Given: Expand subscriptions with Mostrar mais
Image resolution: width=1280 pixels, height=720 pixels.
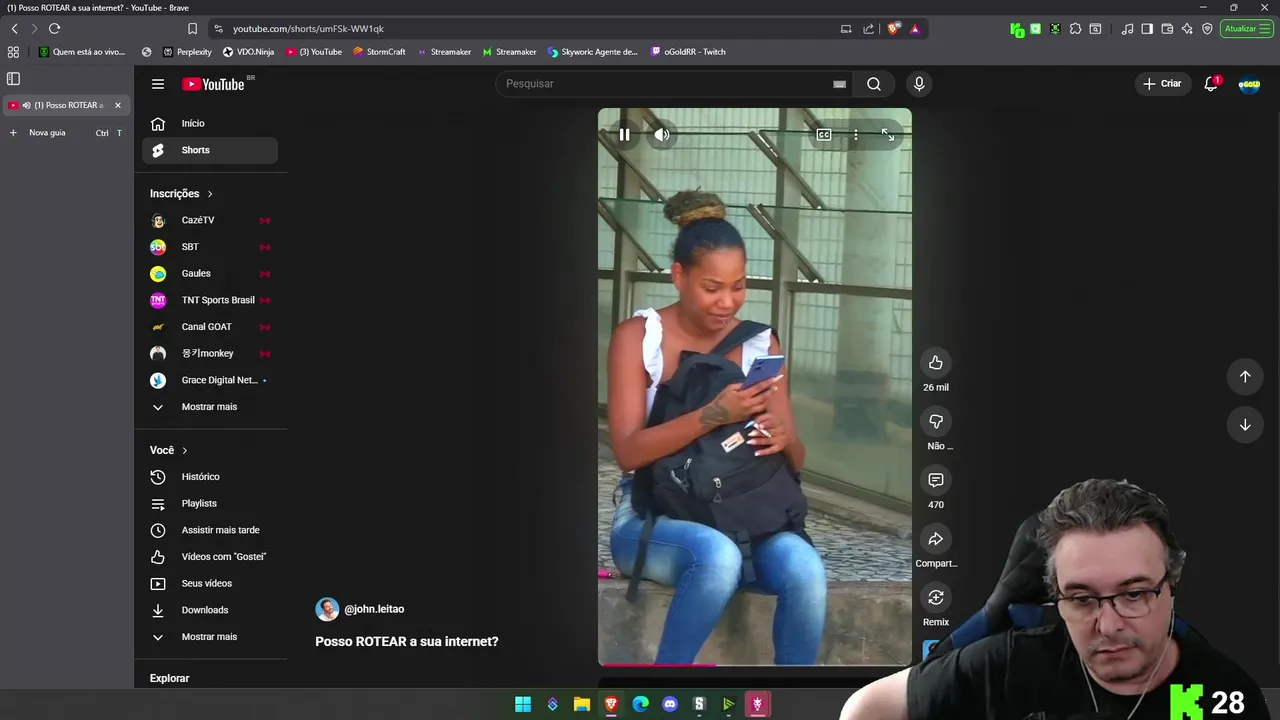Looking at the screenshot, I should point(210,407).
